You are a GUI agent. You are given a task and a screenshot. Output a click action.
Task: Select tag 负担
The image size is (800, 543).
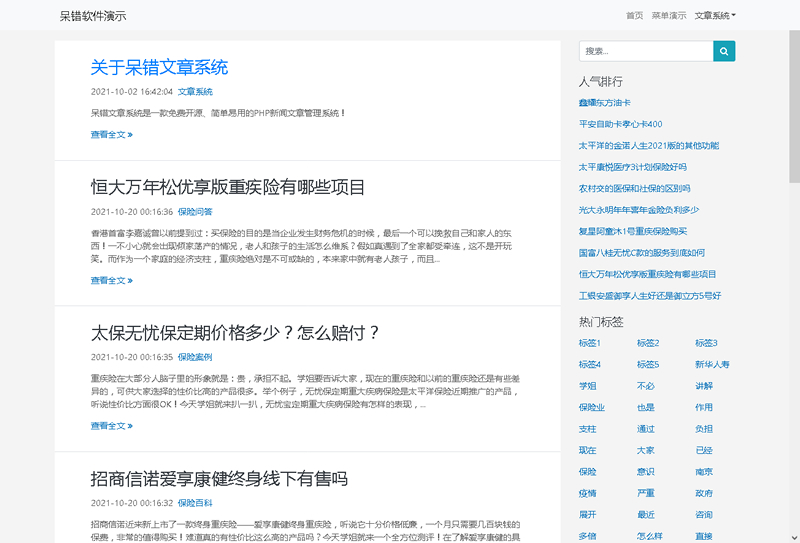pos(704,429)
